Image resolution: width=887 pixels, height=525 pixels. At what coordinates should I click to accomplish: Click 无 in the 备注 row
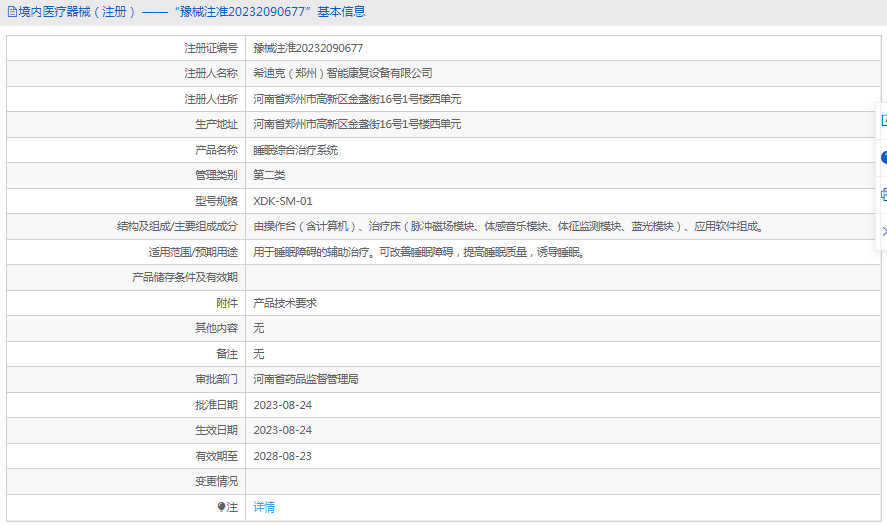(259, 354)
